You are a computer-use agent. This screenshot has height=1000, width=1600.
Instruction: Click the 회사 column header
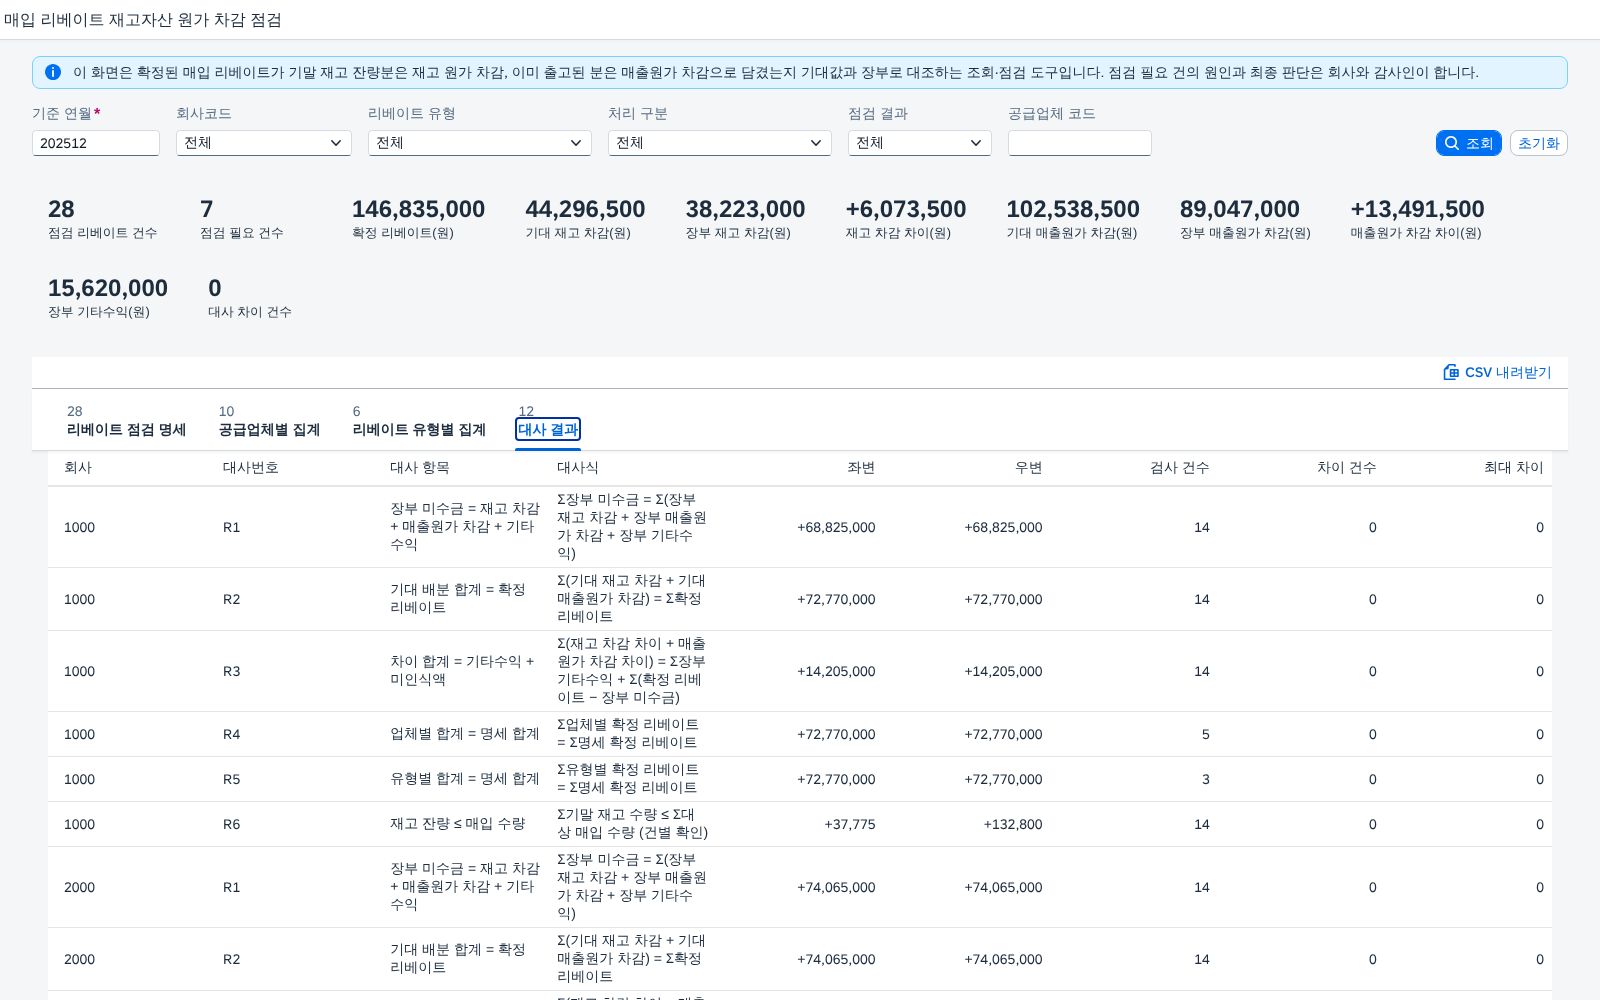pyautogui.click(x=78, y=467)
